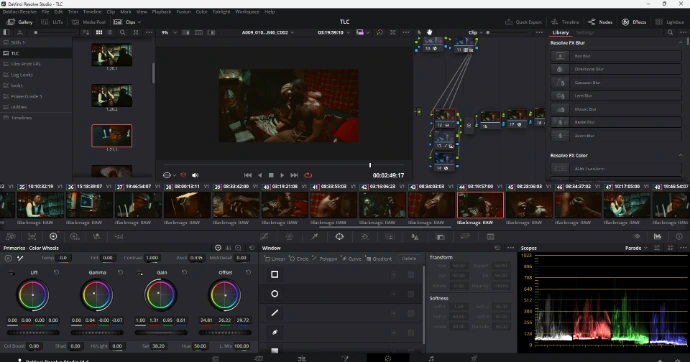This screenshot has width=690, height=362.
Task: Switch gallery to grid thumbnail view
Action: coord(99,33)
